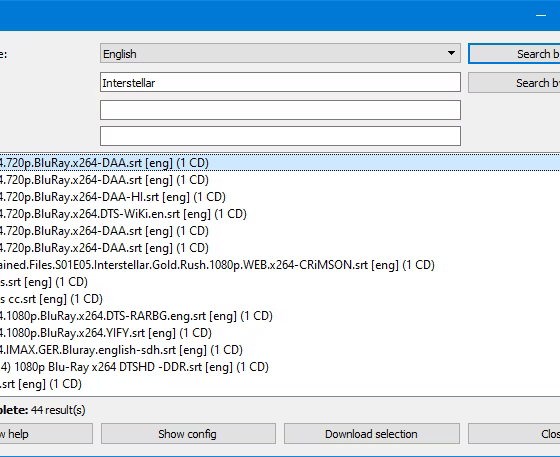Click the Close button at bottom right

point(514,434)
